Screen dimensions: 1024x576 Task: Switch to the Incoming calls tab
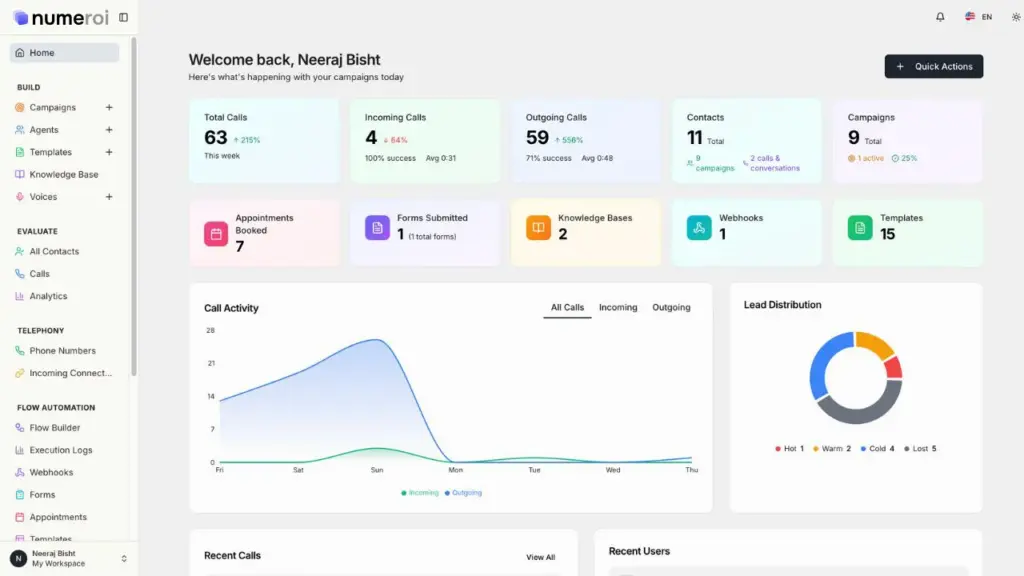click(618, 308)
